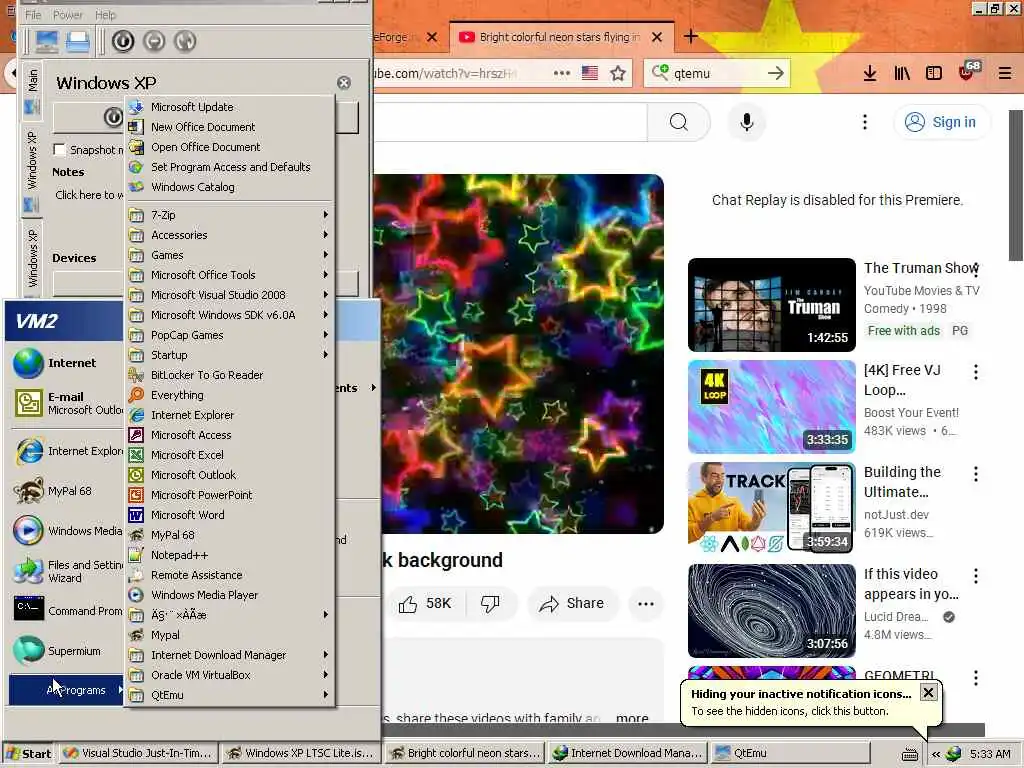Expand the QtEmu program folder
The width and height of the screenshot is (1024, 768).
(229, 695)
